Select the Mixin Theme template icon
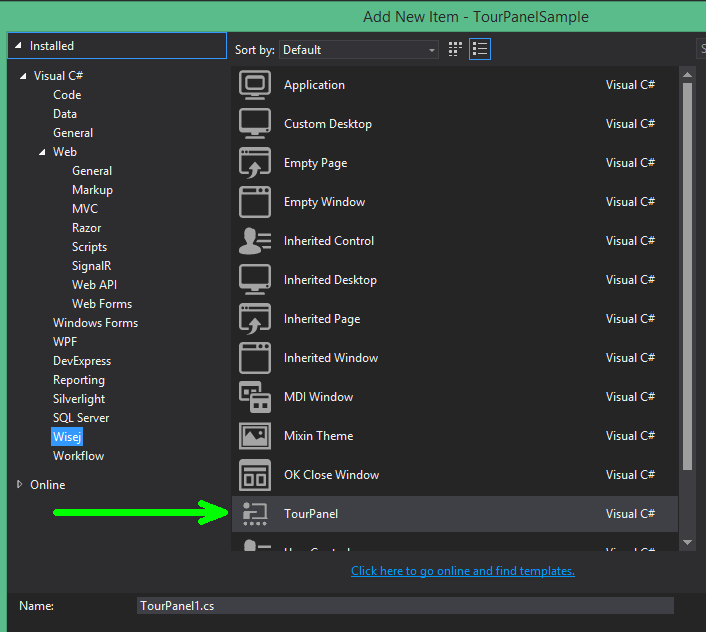The height and width of the screenshot is (632, 706). click(255, 436)
